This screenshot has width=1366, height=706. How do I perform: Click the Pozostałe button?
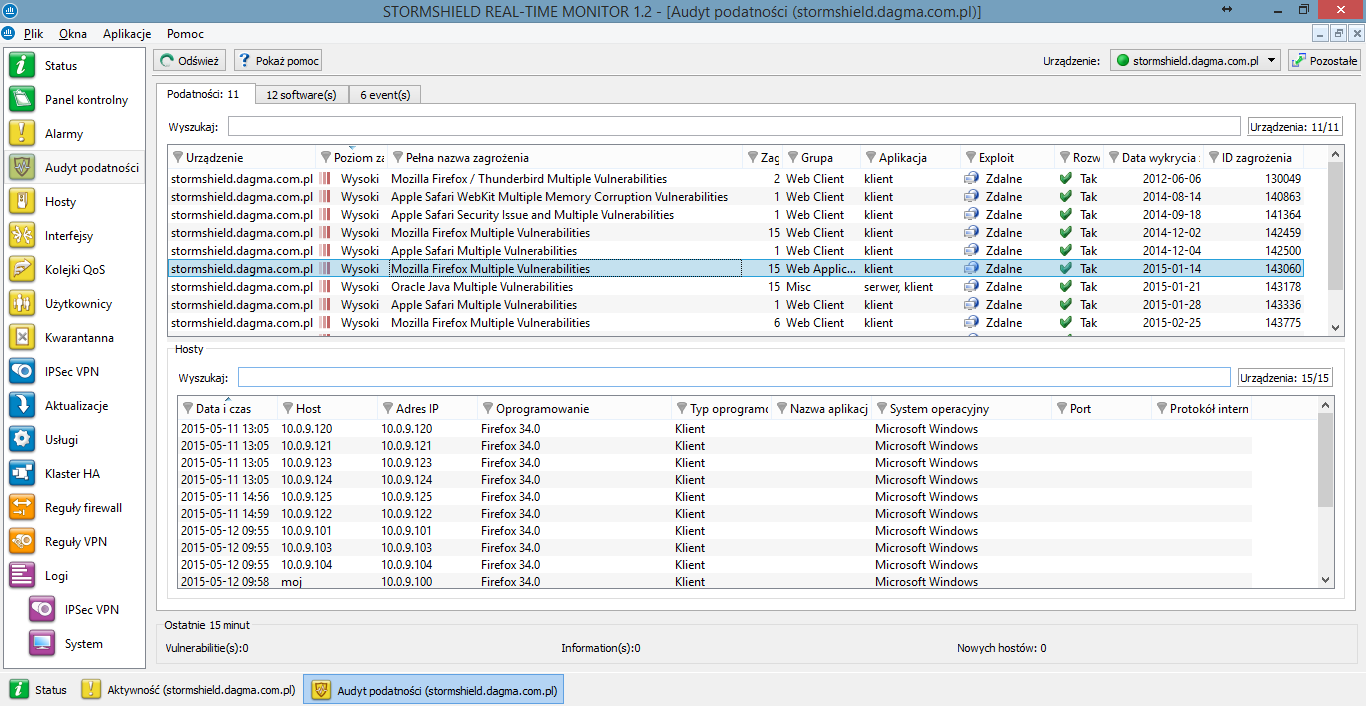point(1324,61)
